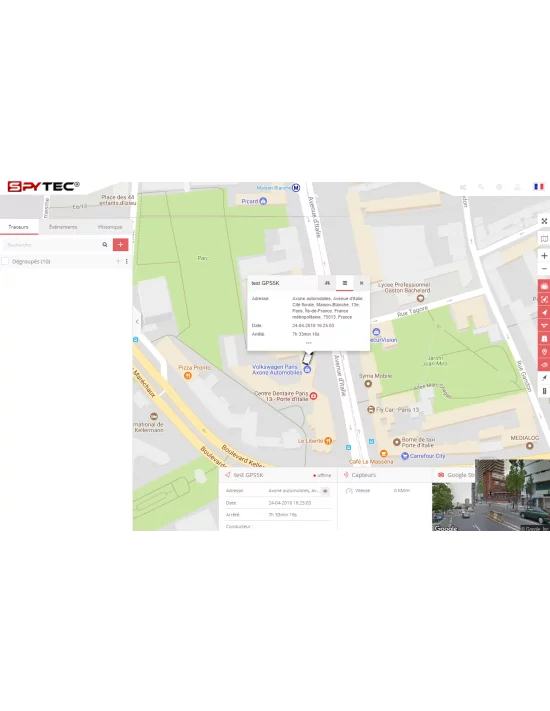The image size is (550, 711).
Task: Click the Fly Car Paris 13 marker
Action: click(371, 409)
